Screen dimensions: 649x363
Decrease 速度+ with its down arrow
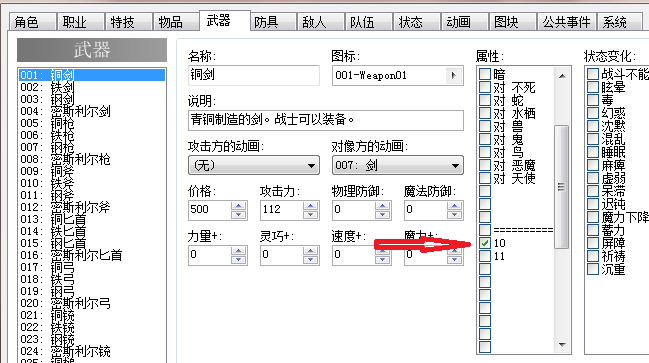point(383,260)
